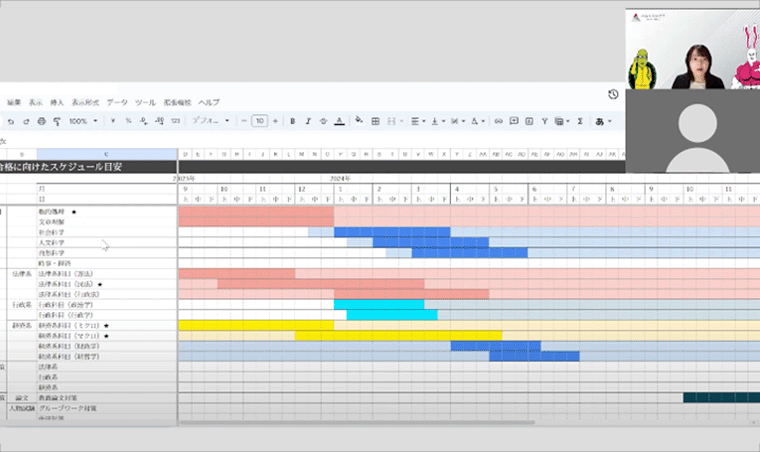Open the 100% zoom dropdown
Screen dimensions: 760x452
pyautogui.click(x=82, y=121)
